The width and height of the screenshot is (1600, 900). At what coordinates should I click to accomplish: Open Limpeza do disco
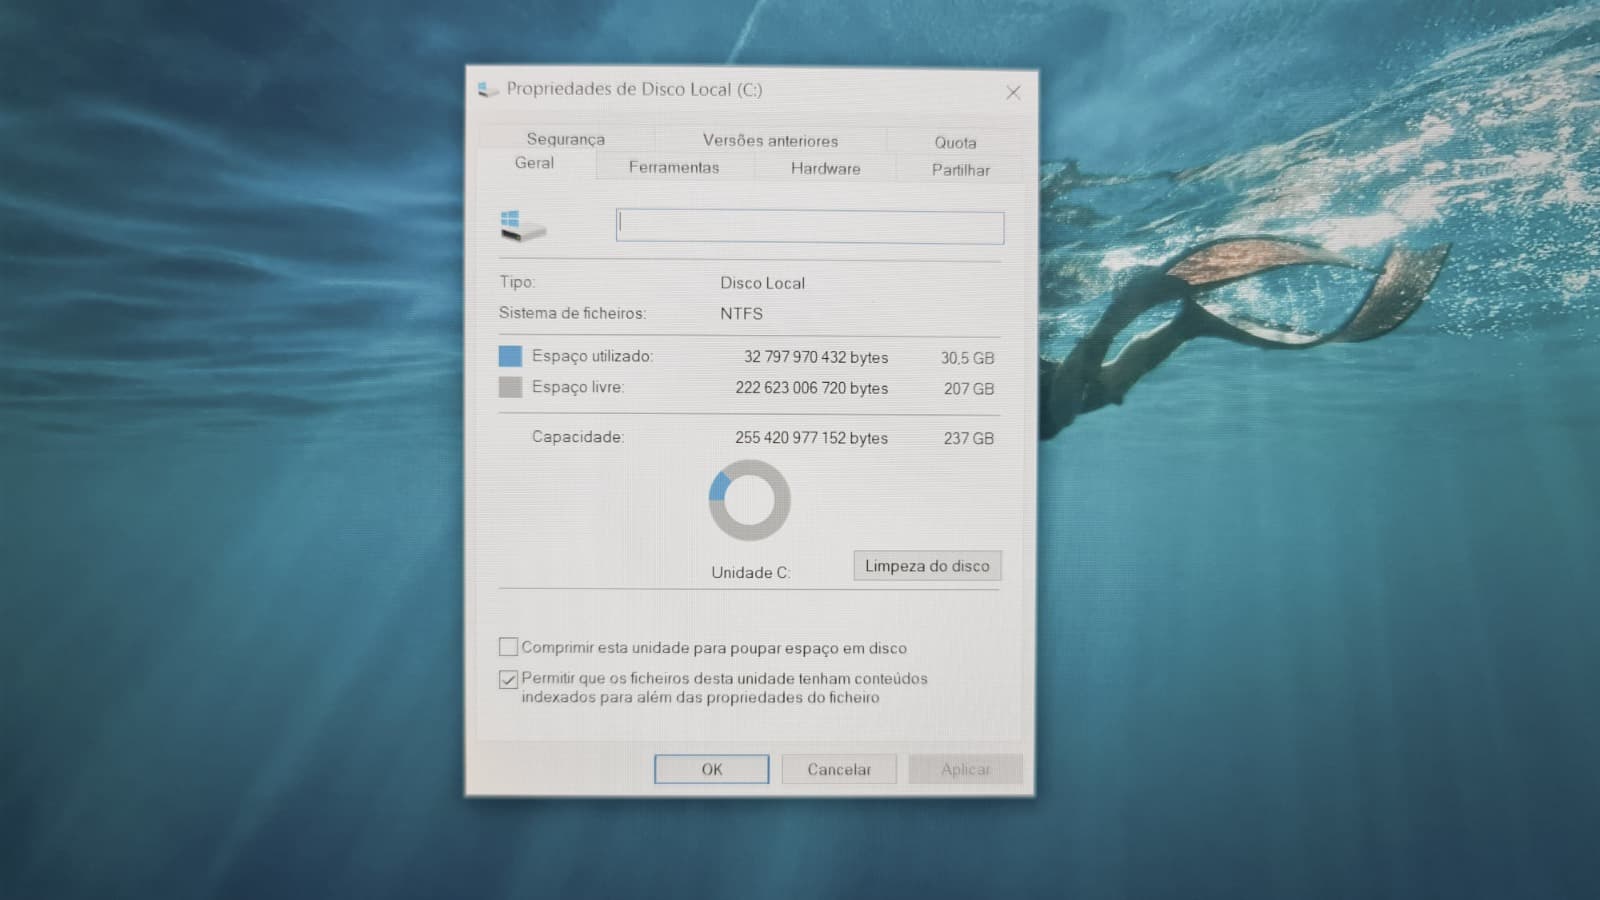click(x=927, y=566)
